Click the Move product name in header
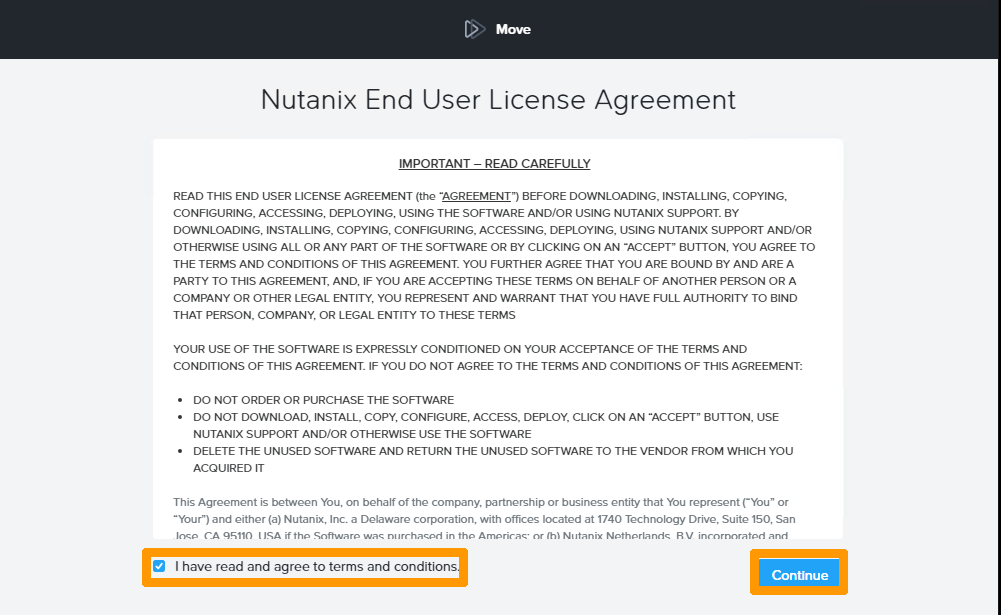The image size is (1001, 615). (513, 29)
